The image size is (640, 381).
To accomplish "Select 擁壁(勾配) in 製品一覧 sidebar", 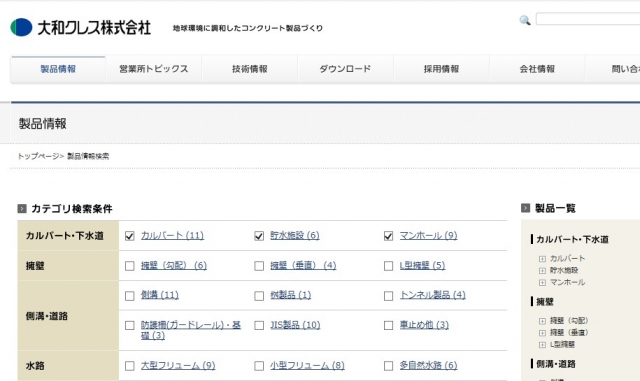I will point(569,321).
